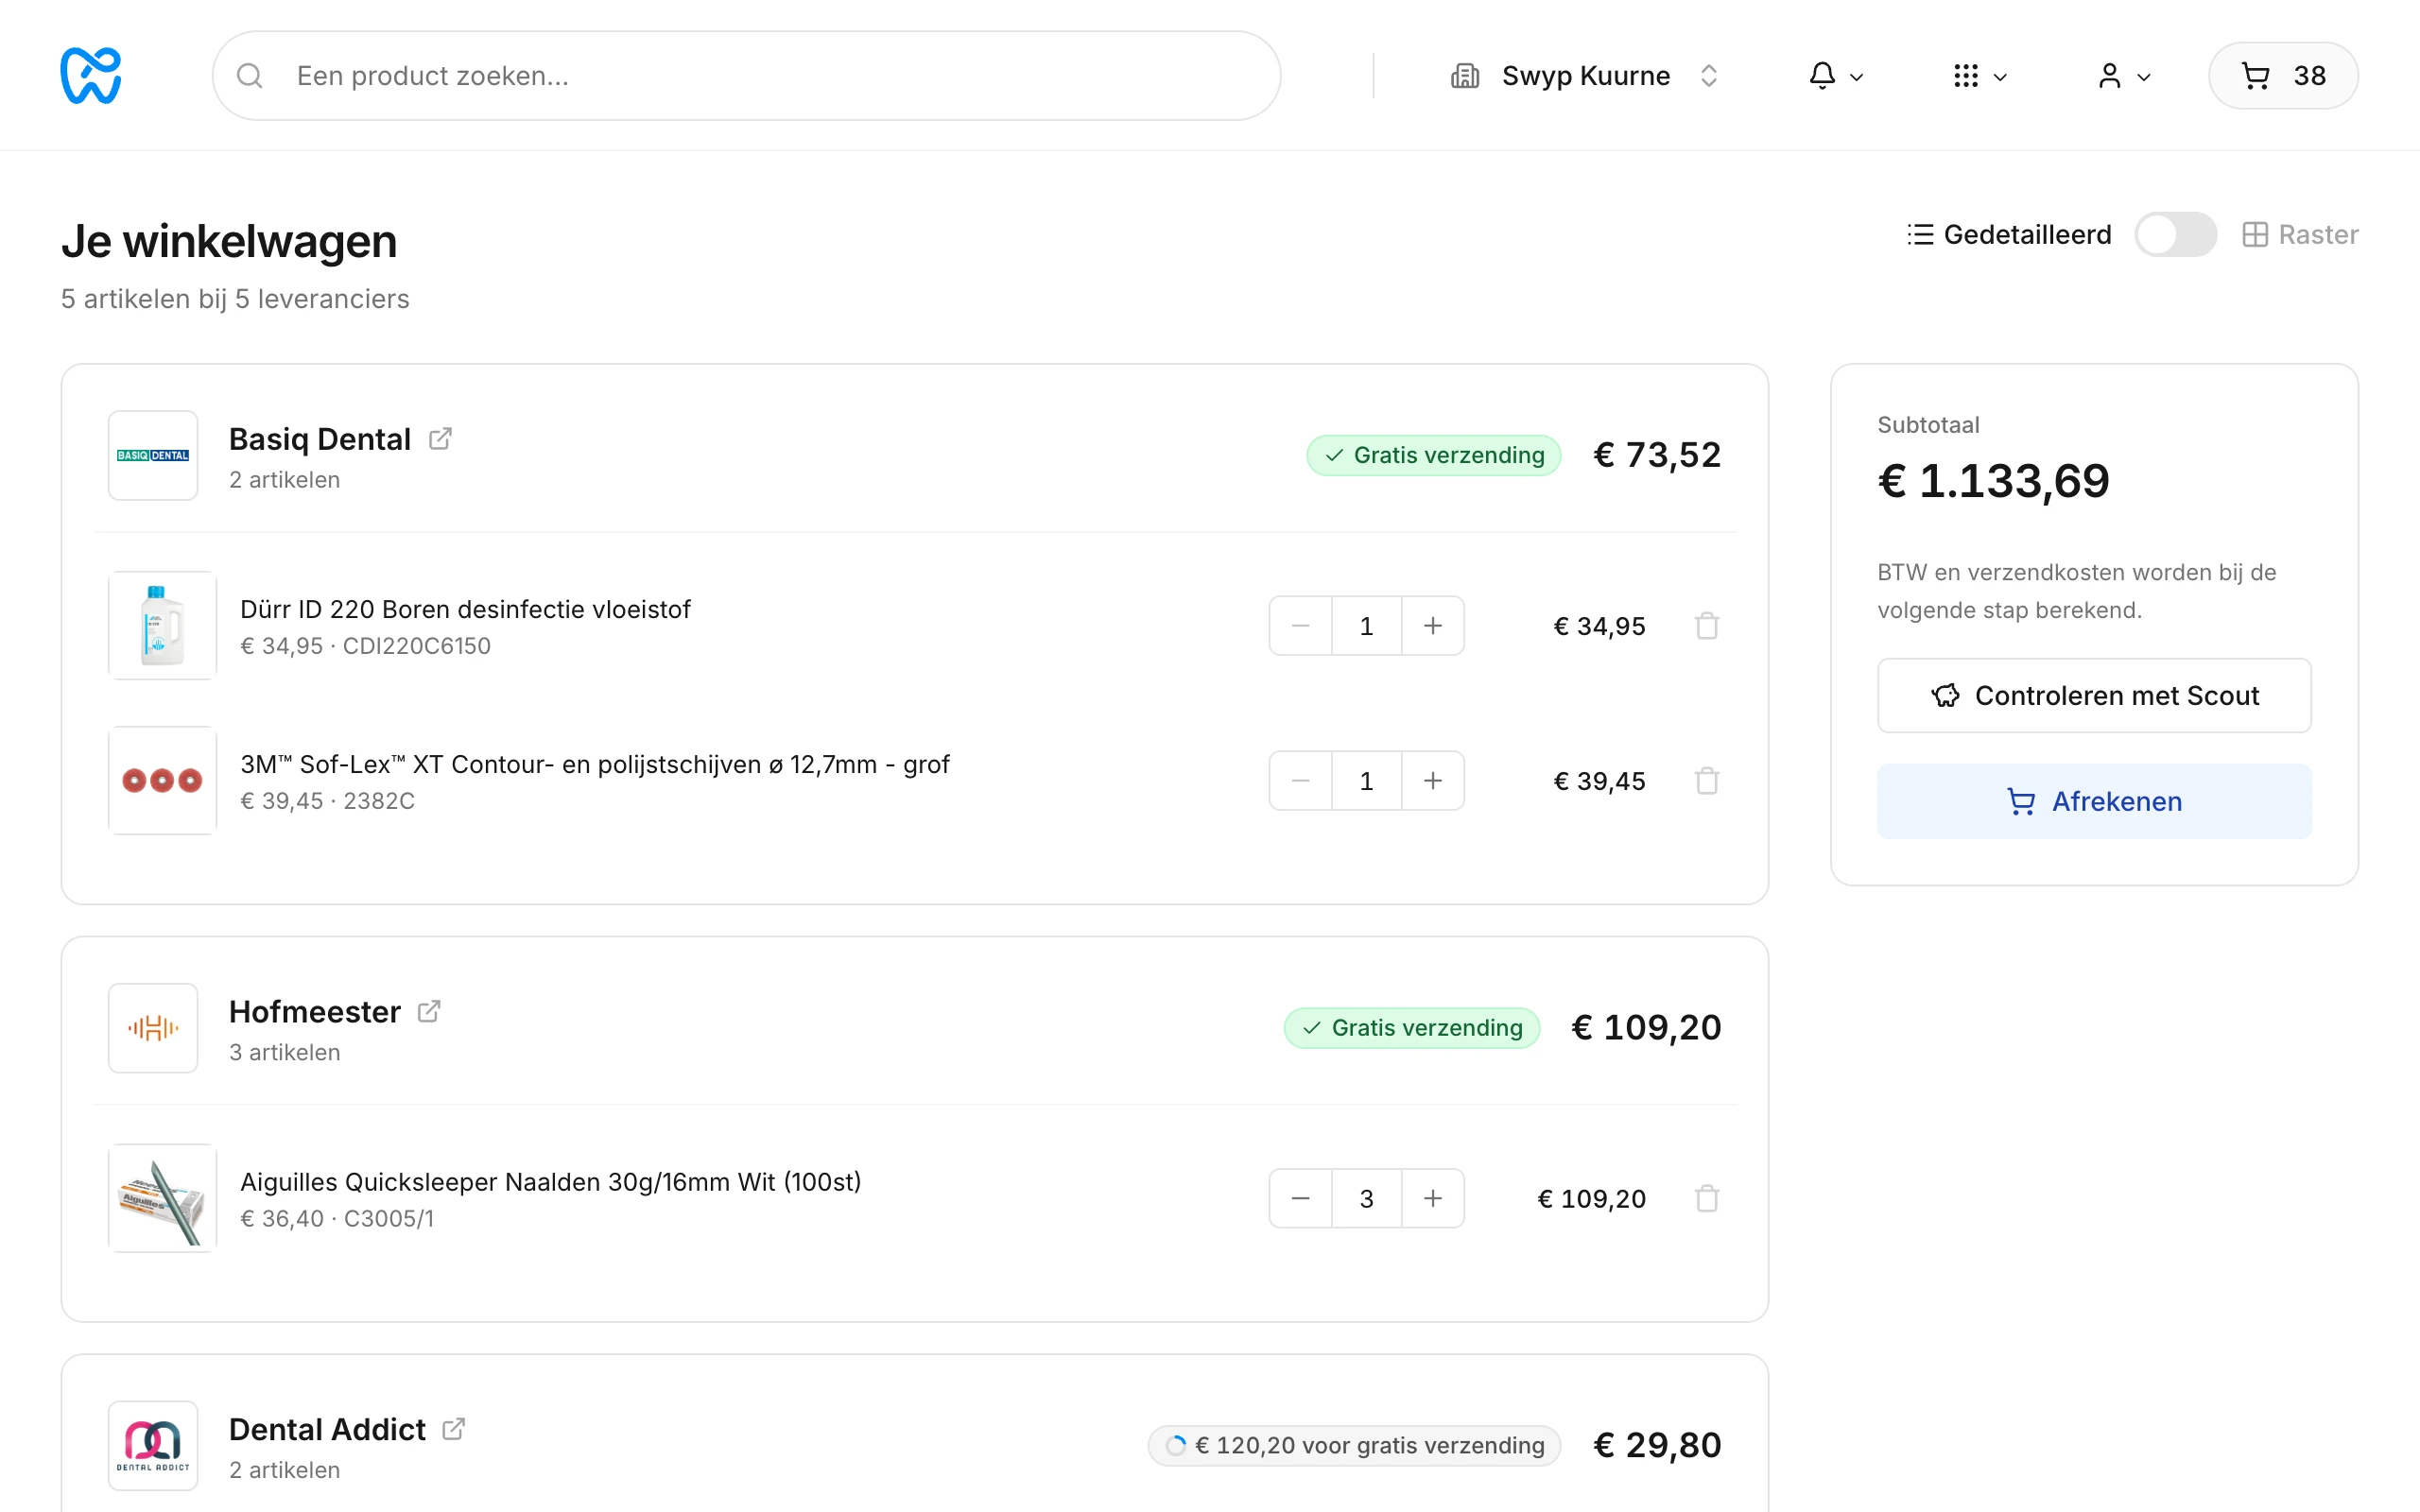Open the Dental Addict supplier name

[327, 1429]
